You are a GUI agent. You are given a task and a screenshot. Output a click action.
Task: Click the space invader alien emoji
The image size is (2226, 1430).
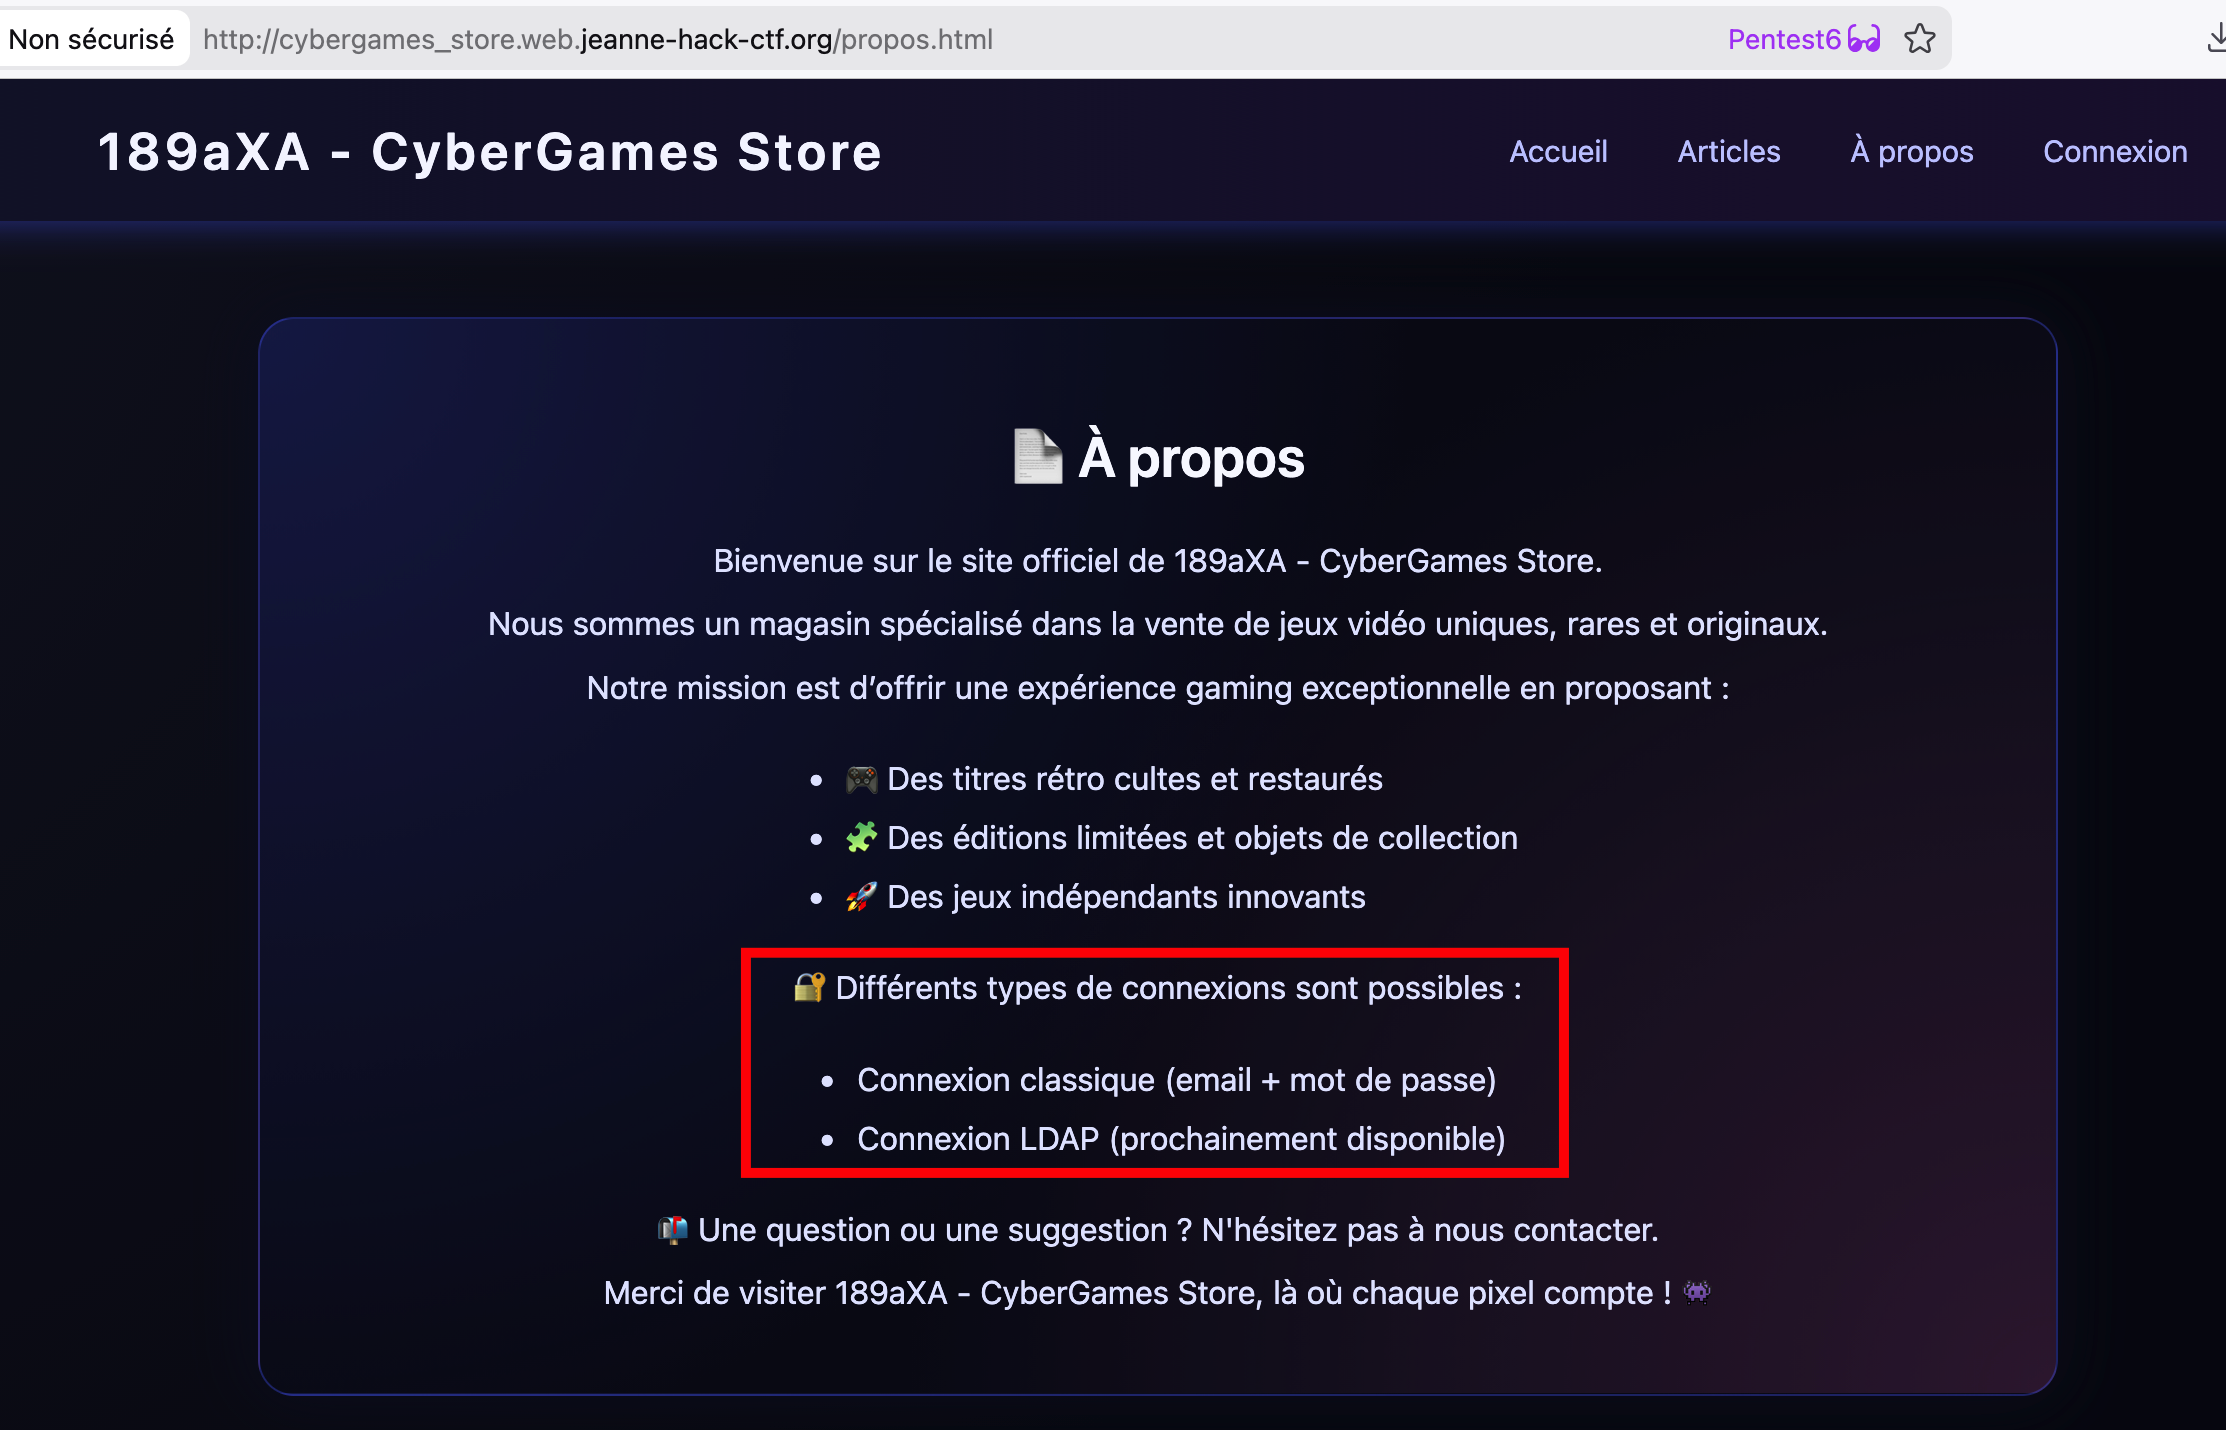pyautogui.click(x=1697, y=1292)
